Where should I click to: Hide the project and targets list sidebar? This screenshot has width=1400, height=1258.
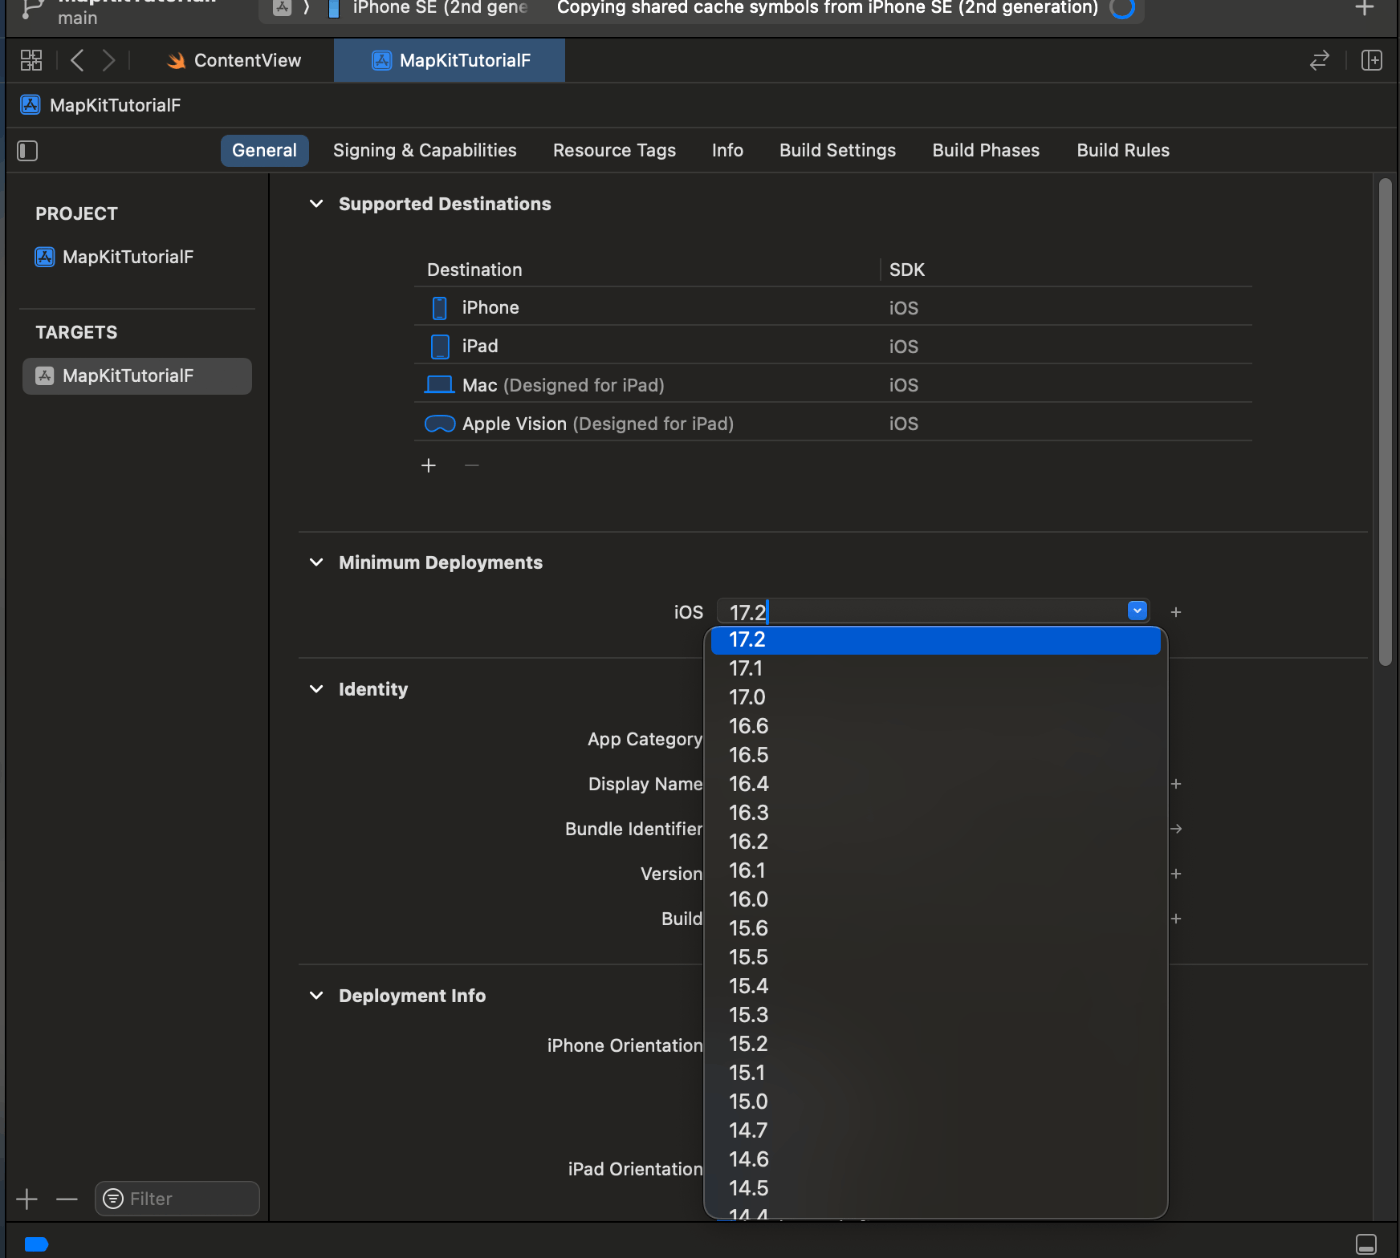point(28,150)
